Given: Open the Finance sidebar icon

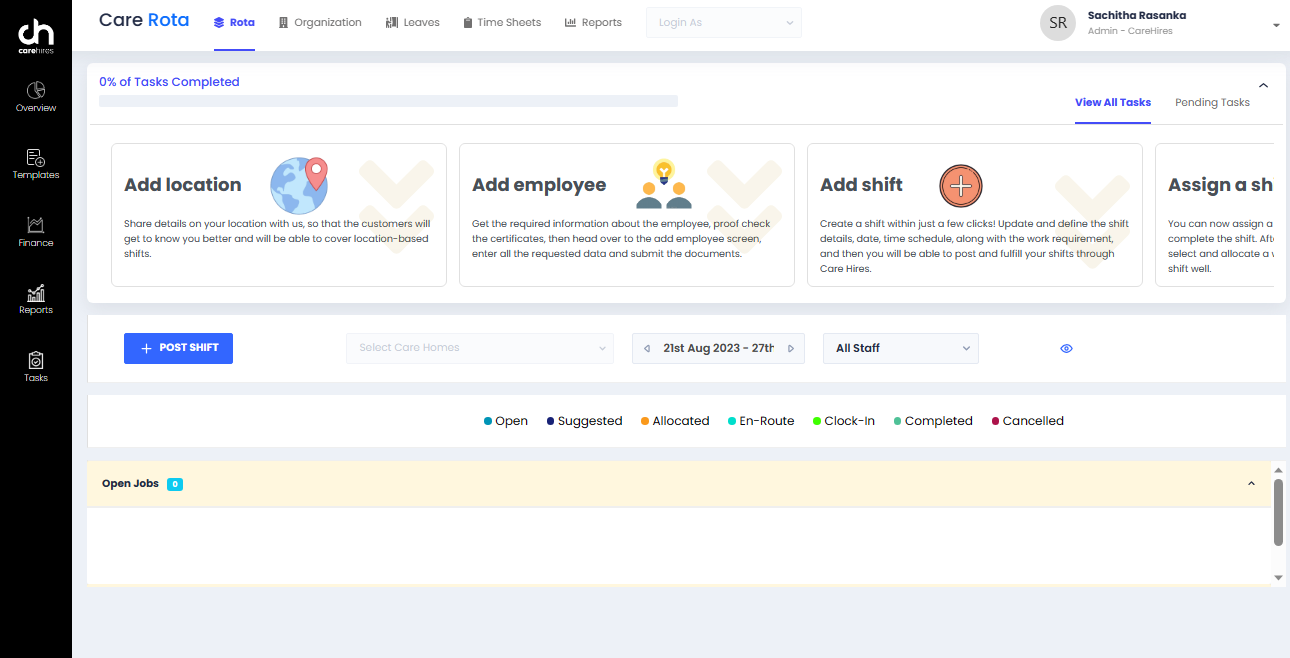Looking at the screenshot, I should [35, 230].
